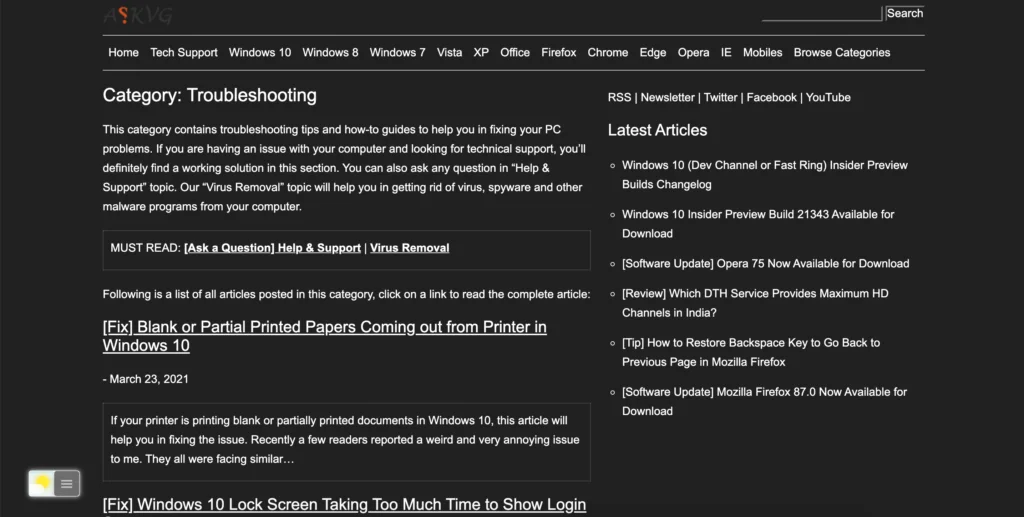
Task: Open the Twitter link
Action: (x=720, y=97)
